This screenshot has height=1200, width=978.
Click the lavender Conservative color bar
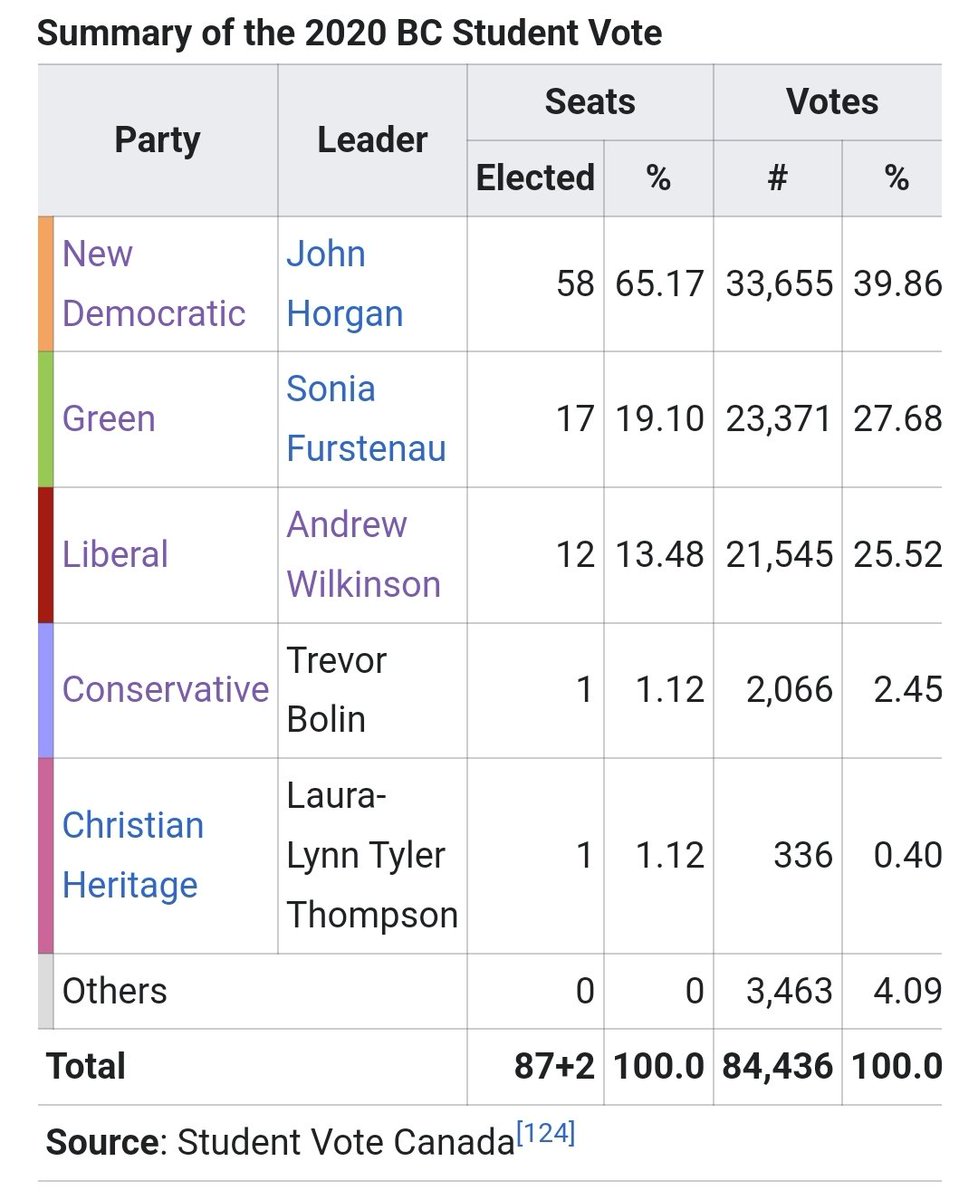tap(45, 689)
